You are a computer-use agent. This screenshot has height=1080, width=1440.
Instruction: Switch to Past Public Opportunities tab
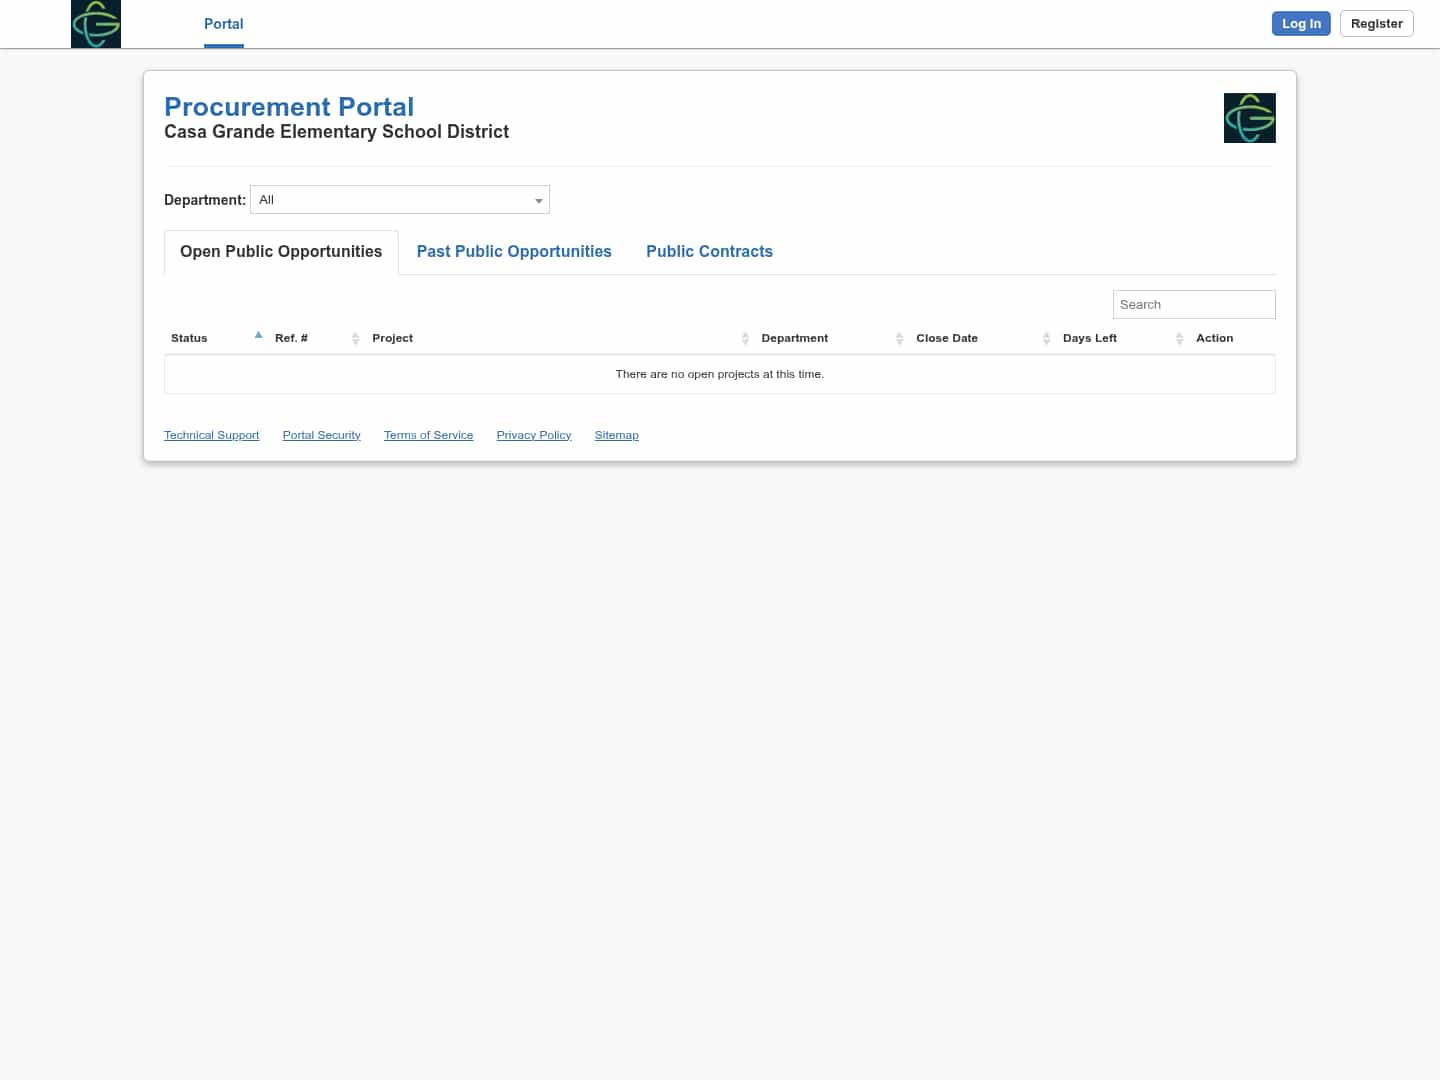pos(513,251)
